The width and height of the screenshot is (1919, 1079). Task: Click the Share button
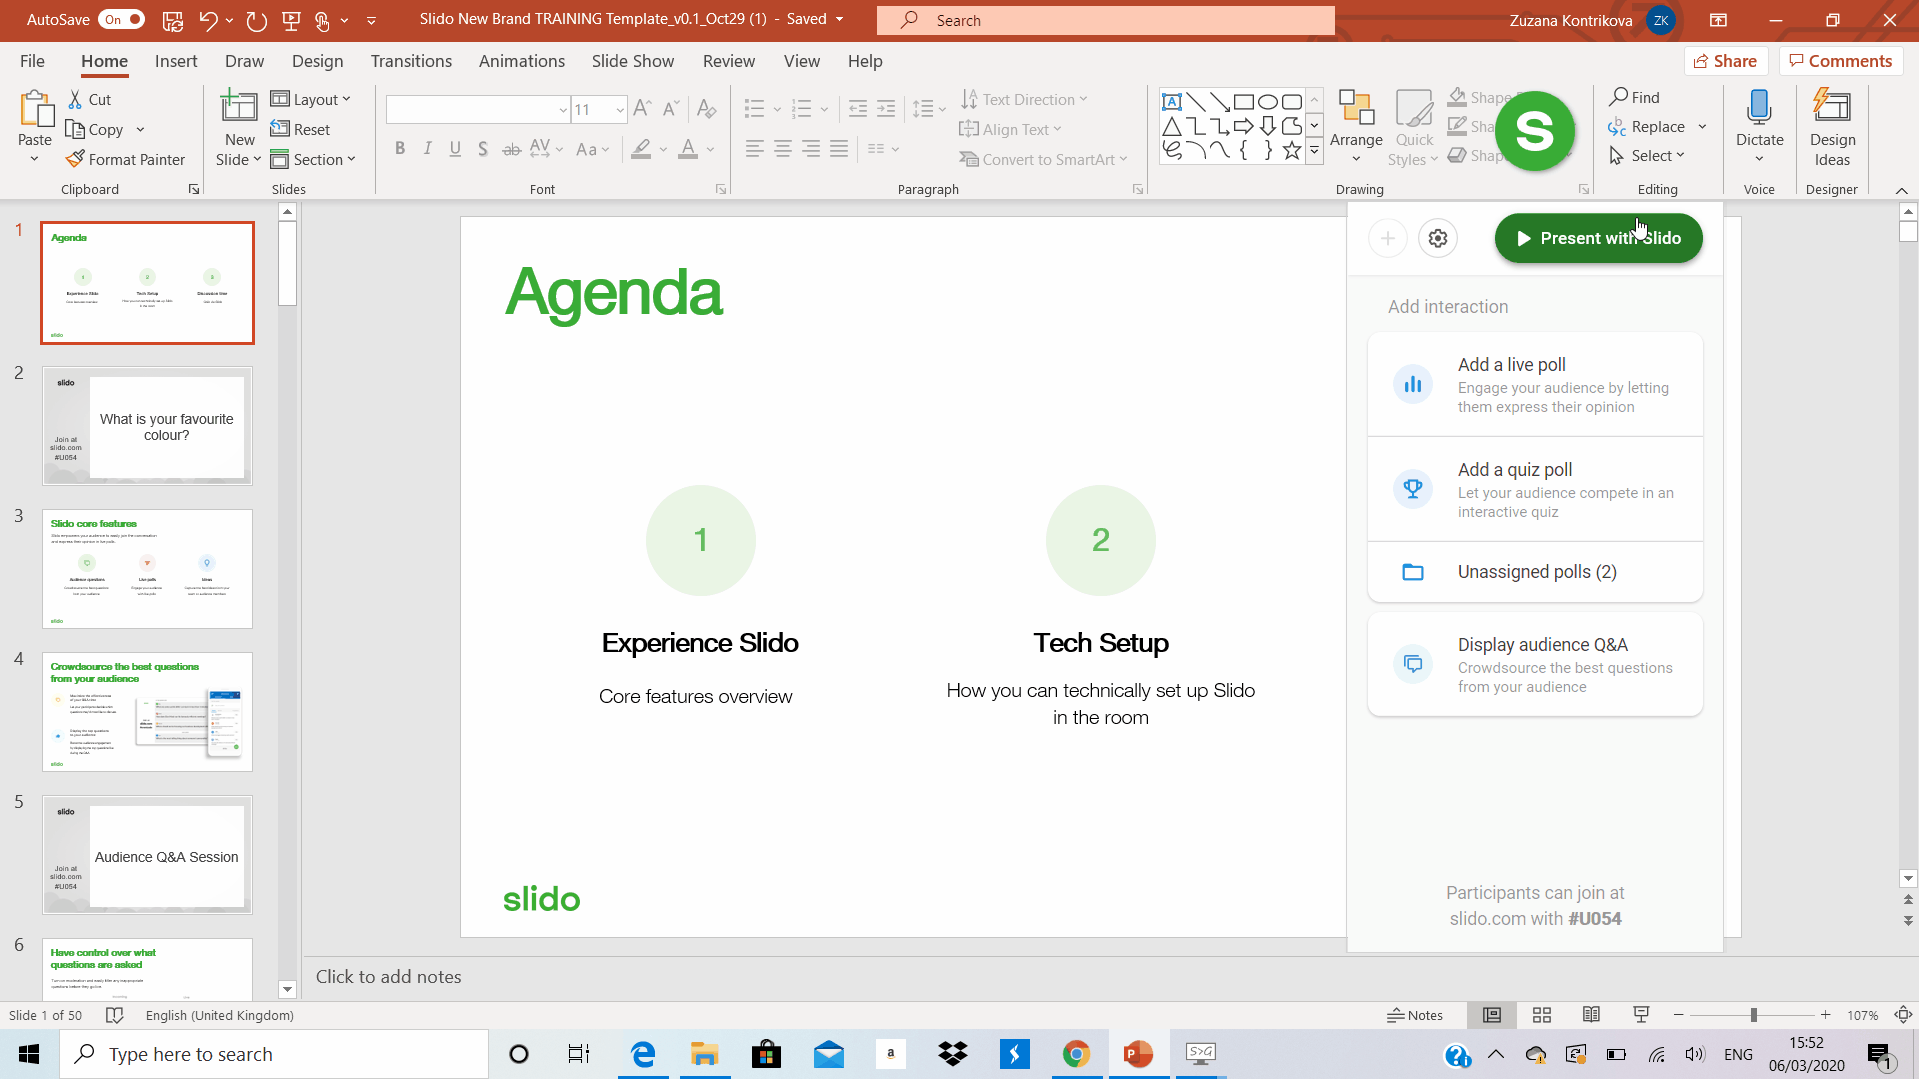point(1726,61)
